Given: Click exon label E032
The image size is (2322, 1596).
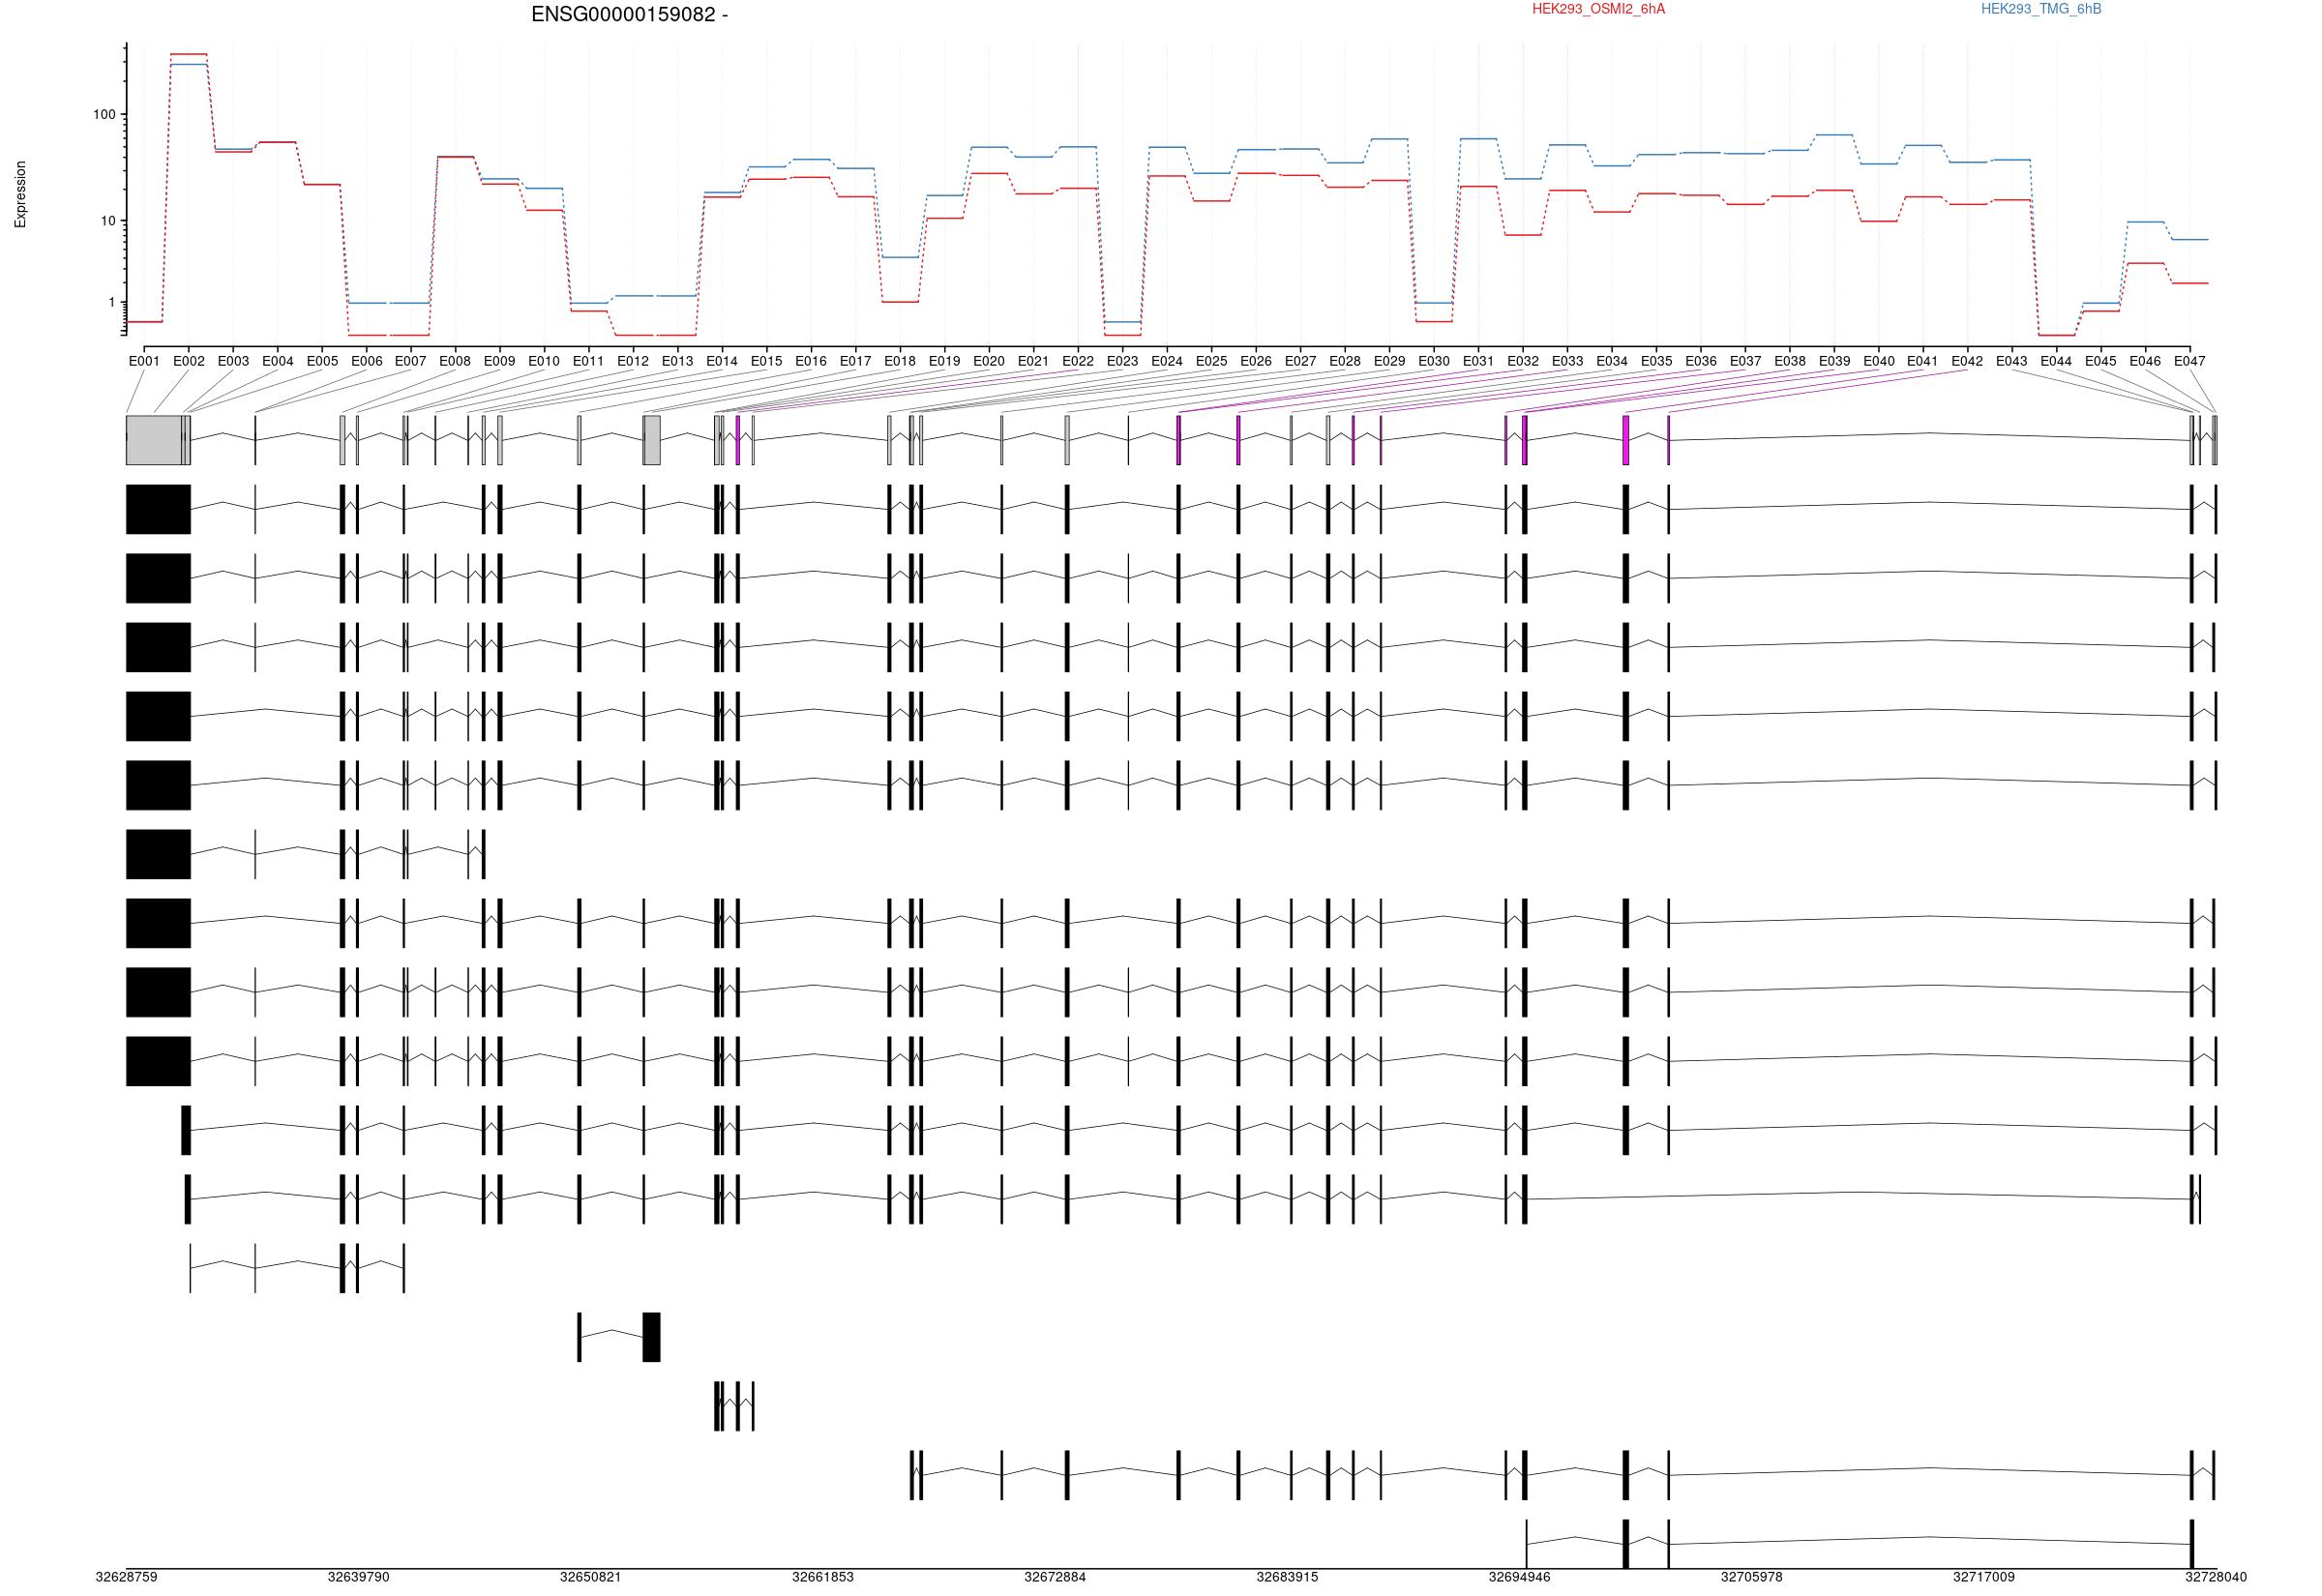Looking at the screenshot, I should point(1523,361).
